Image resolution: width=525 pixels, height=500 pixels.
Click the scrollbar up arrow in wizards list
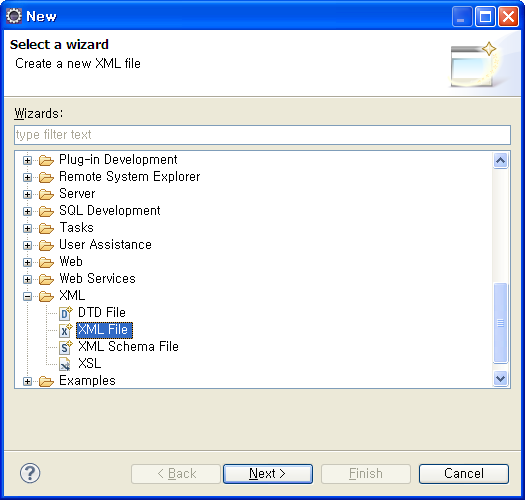501,161
